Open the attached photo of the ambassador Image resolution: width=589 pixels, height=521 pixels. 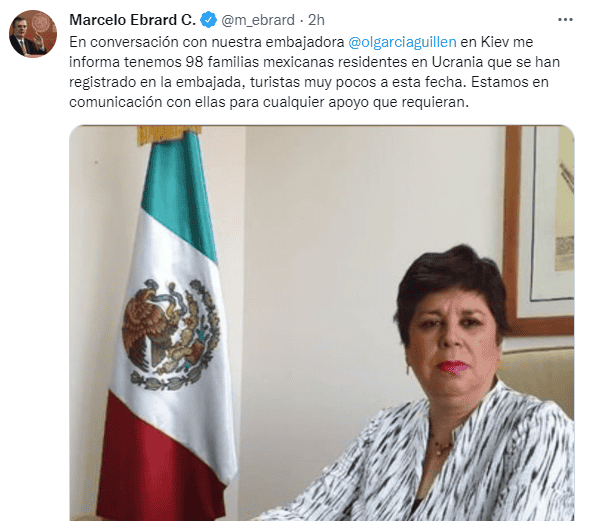pos(322,323)
